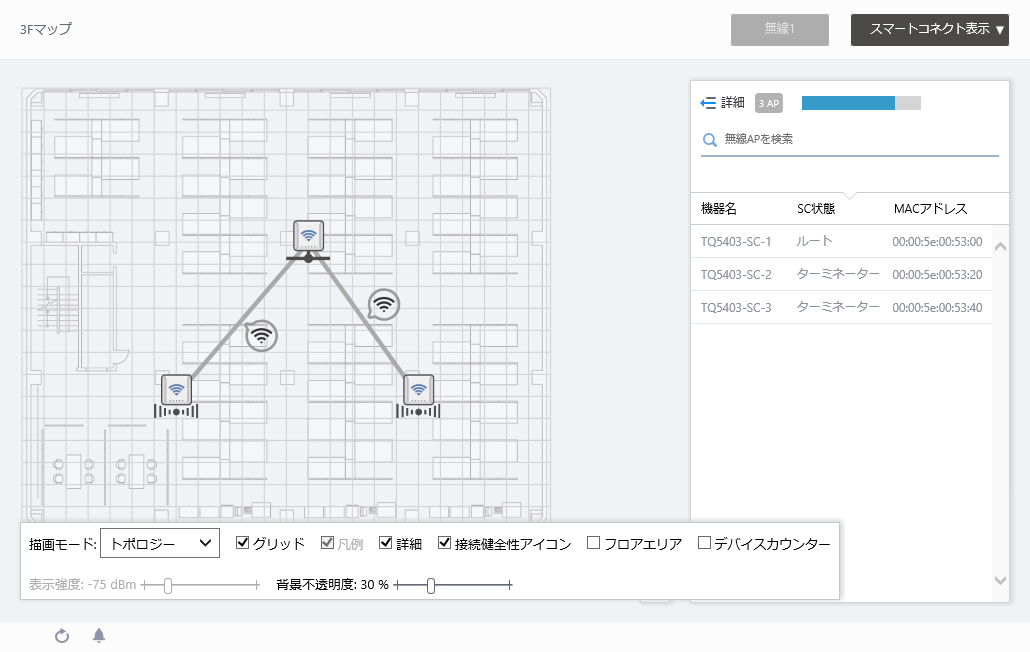The height and width of the screenshot is (652, 1030).
Task: Open notifications via the bell icon
Action: (99, 636)
